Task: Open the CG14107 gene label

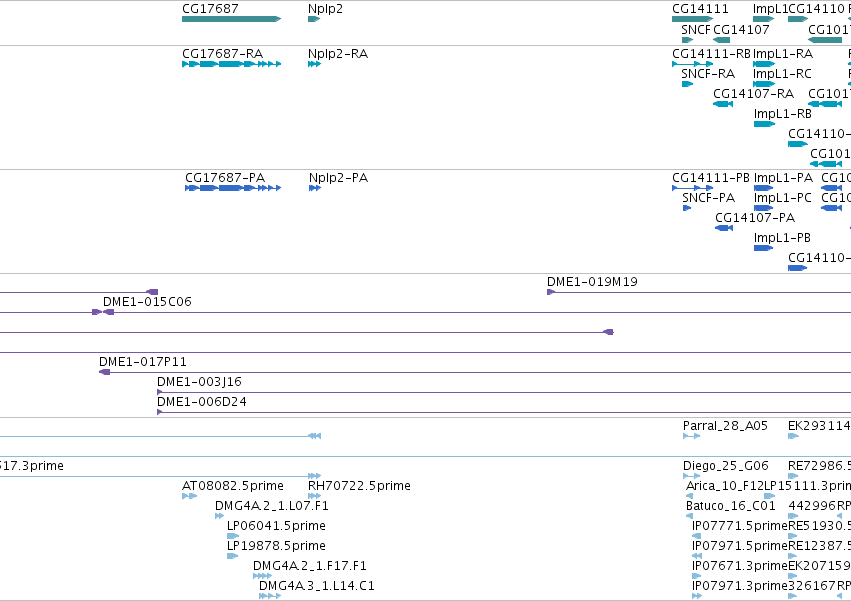Action: tap(741, 30)
